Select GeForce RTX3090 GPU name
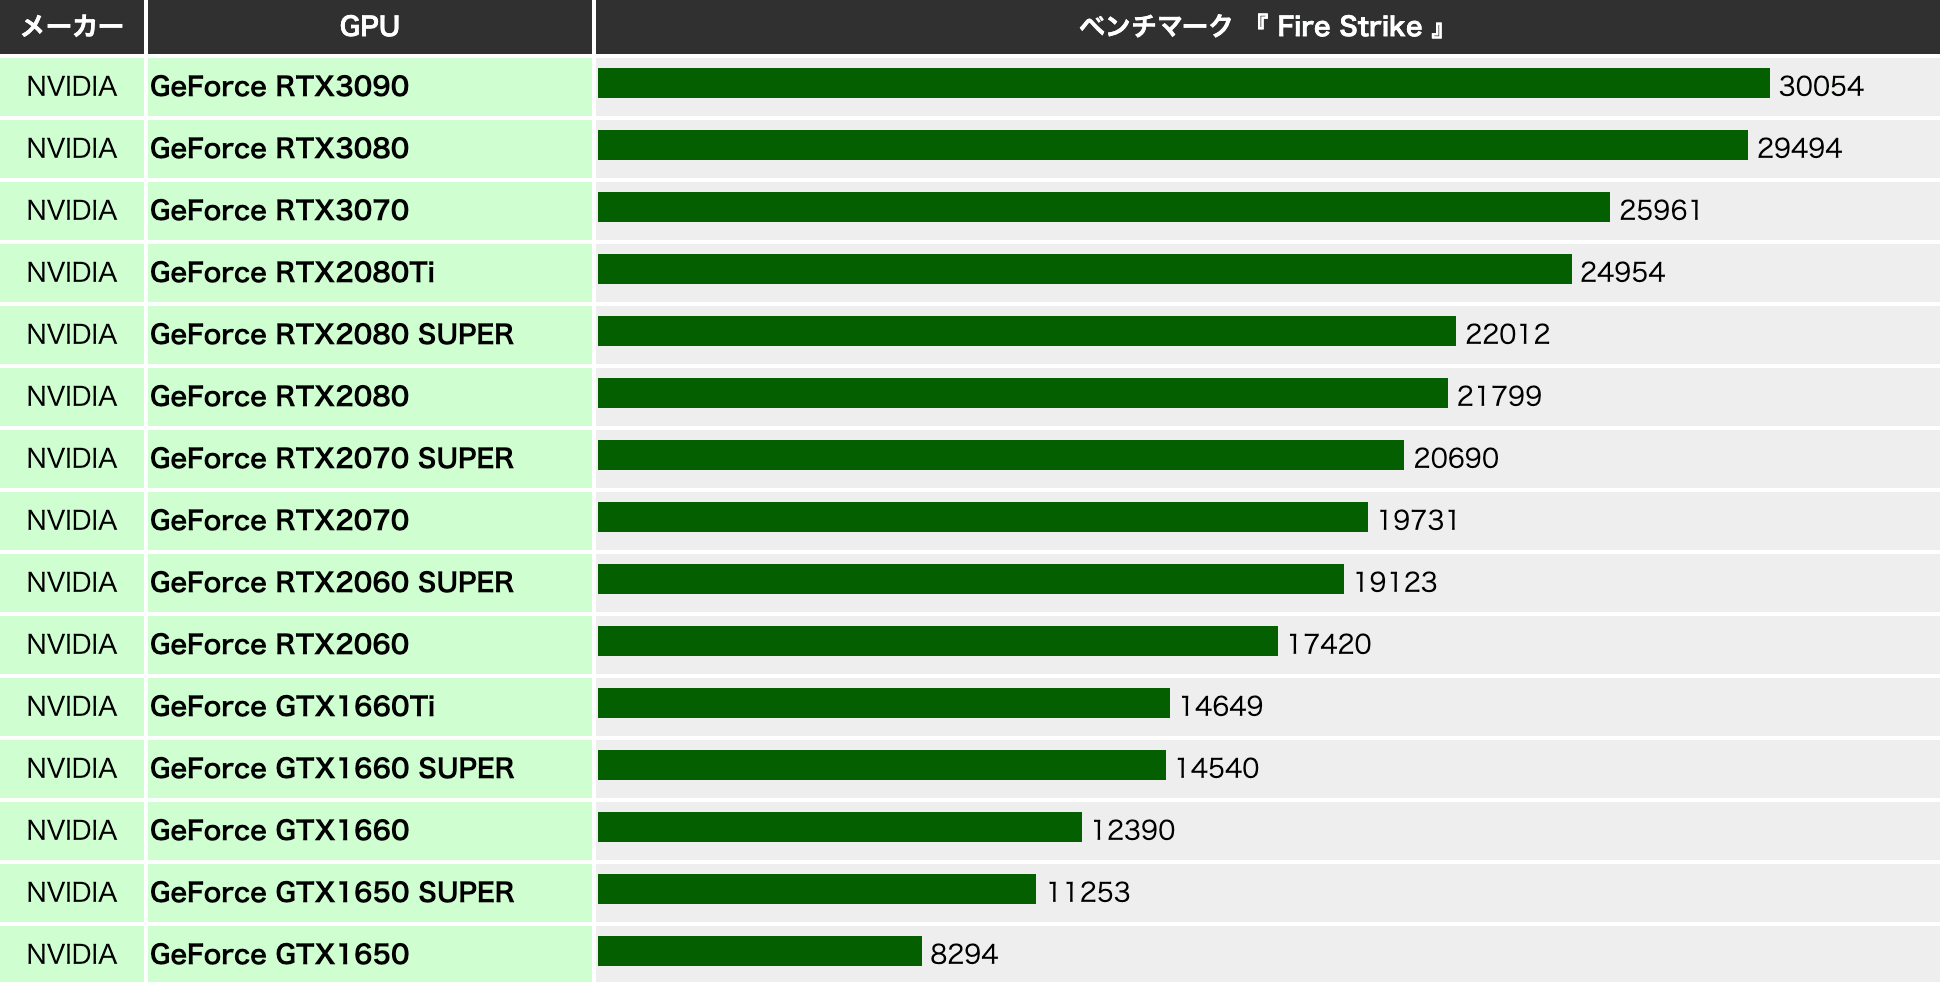The image size is (1940, 982). [x=279, y=87]
